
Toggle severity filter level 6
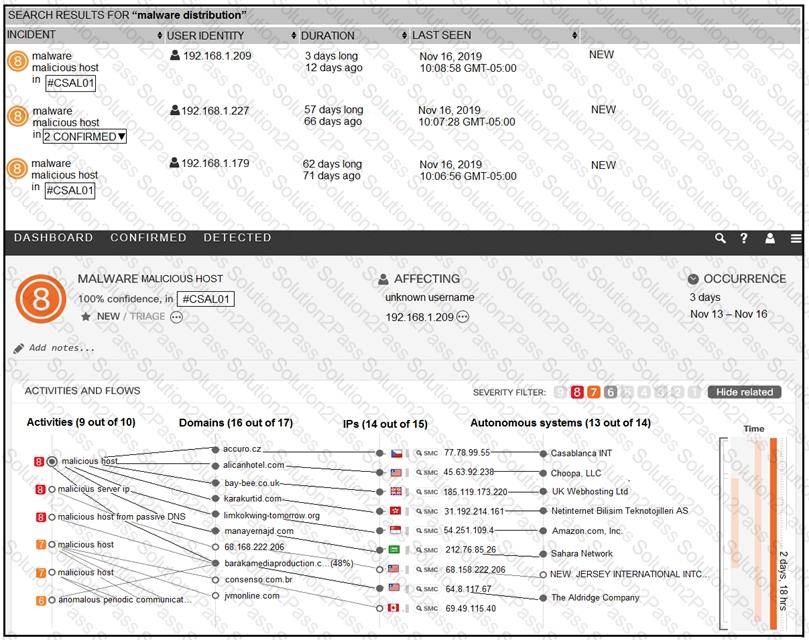point(610,392)
